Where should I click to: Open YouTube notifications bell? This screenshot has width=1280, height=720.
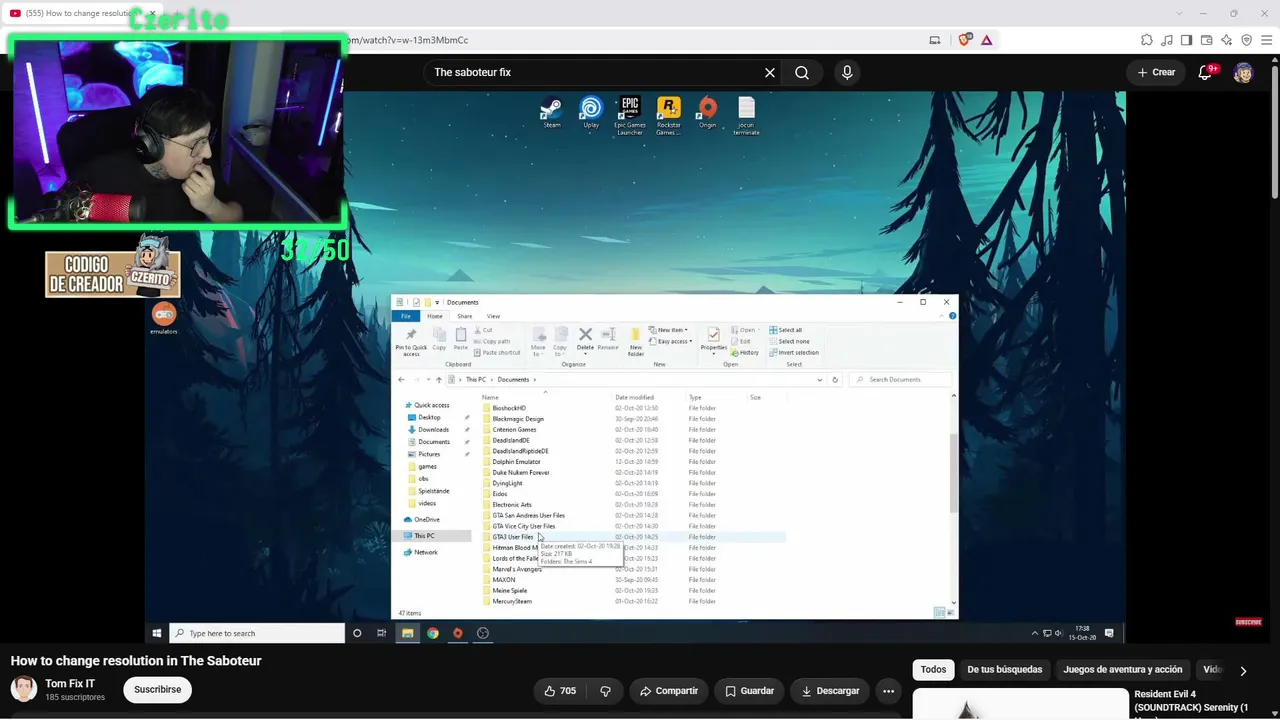1206,72
